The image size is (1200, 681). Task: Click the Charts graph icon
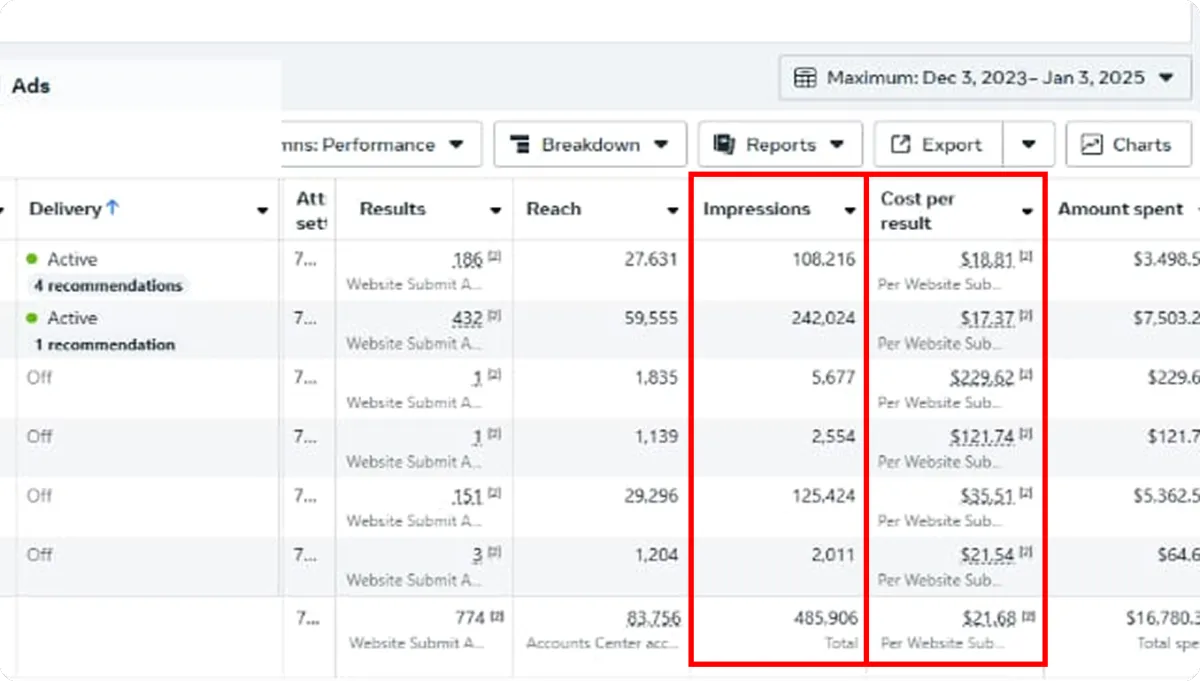[x=1091, y=145]
